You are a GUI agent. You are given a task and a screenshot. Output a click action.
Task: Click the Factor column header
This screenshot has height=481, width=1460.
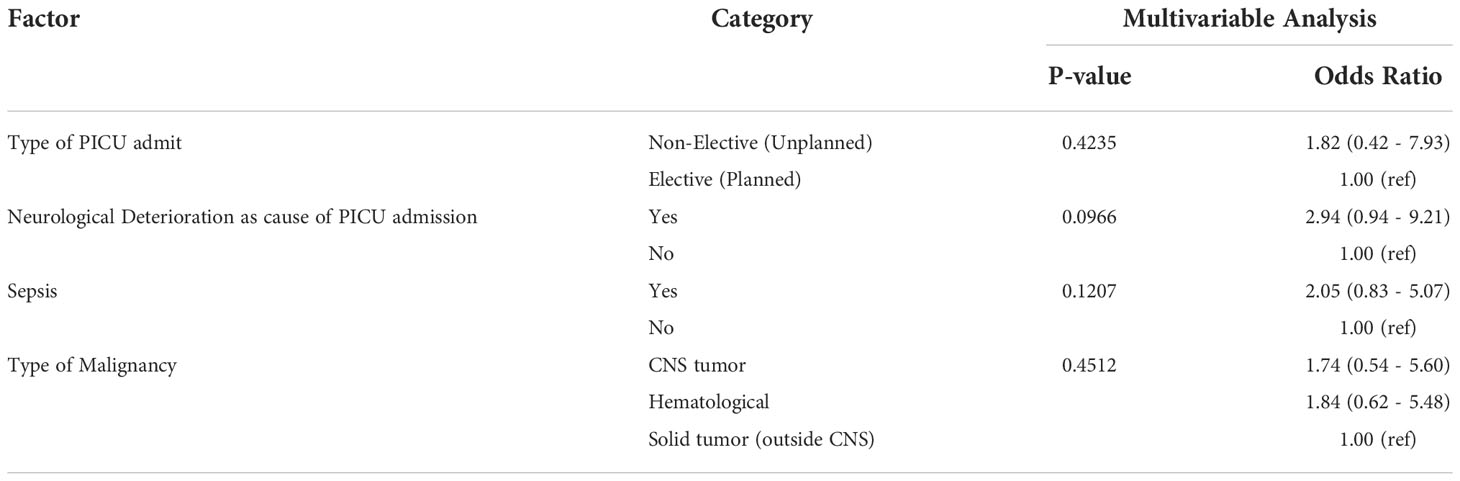[x=39, y=18]
